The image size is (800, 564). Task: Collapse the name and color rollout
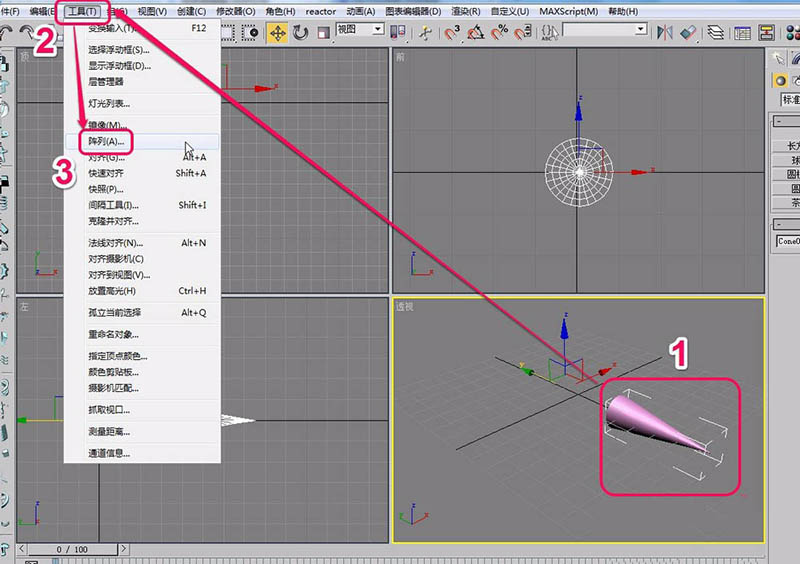778,223
